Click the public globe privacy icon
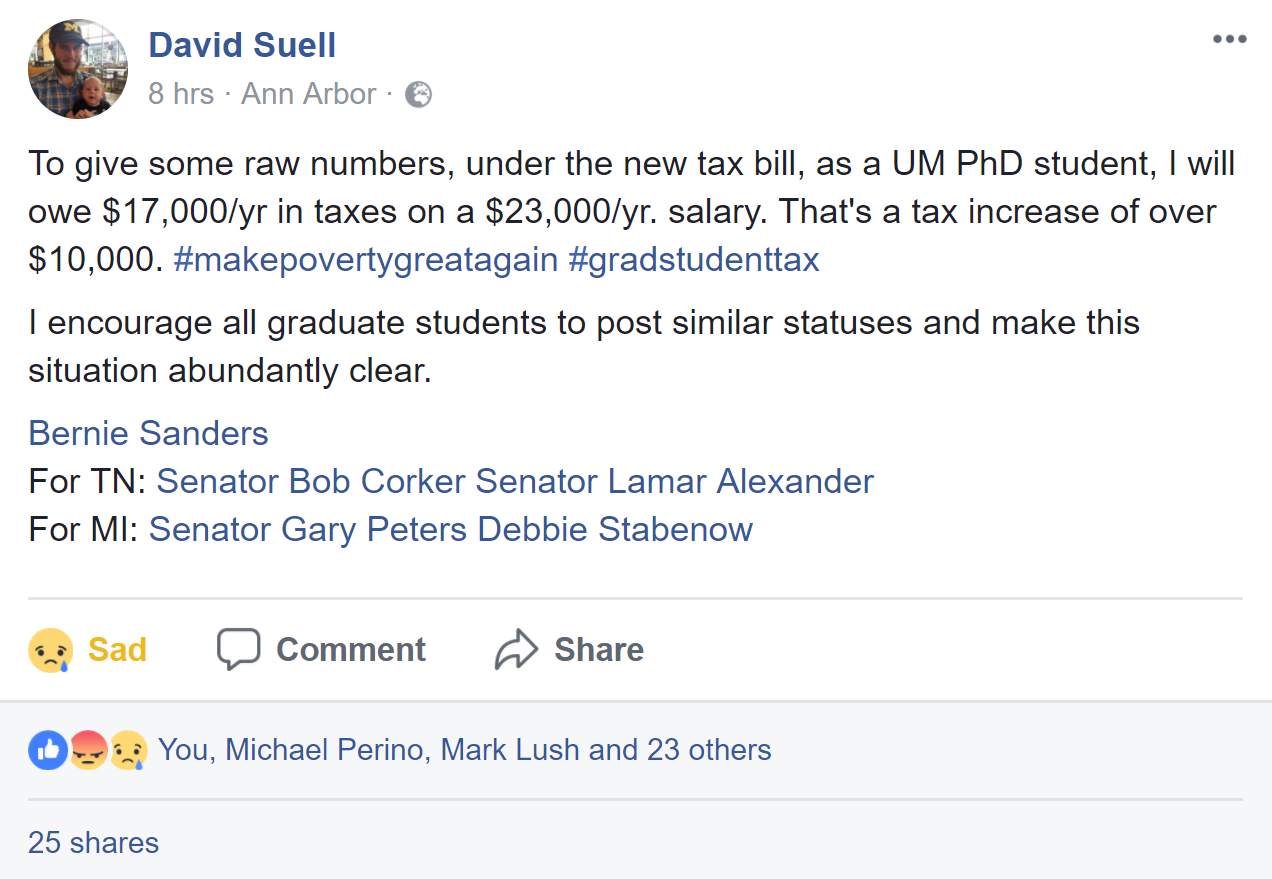Screen dimensions: 1272x879 point(418,95)
